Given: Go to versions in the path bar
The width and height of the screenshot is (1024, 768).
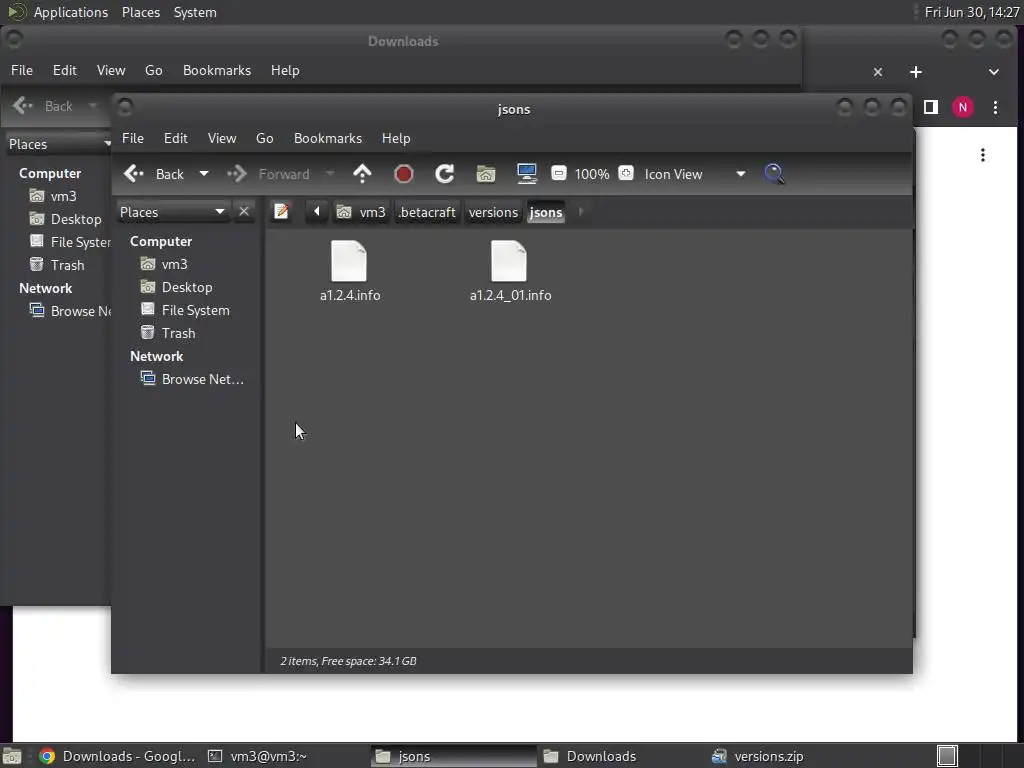Looking at the screenshot, I should tap(493, 212).
